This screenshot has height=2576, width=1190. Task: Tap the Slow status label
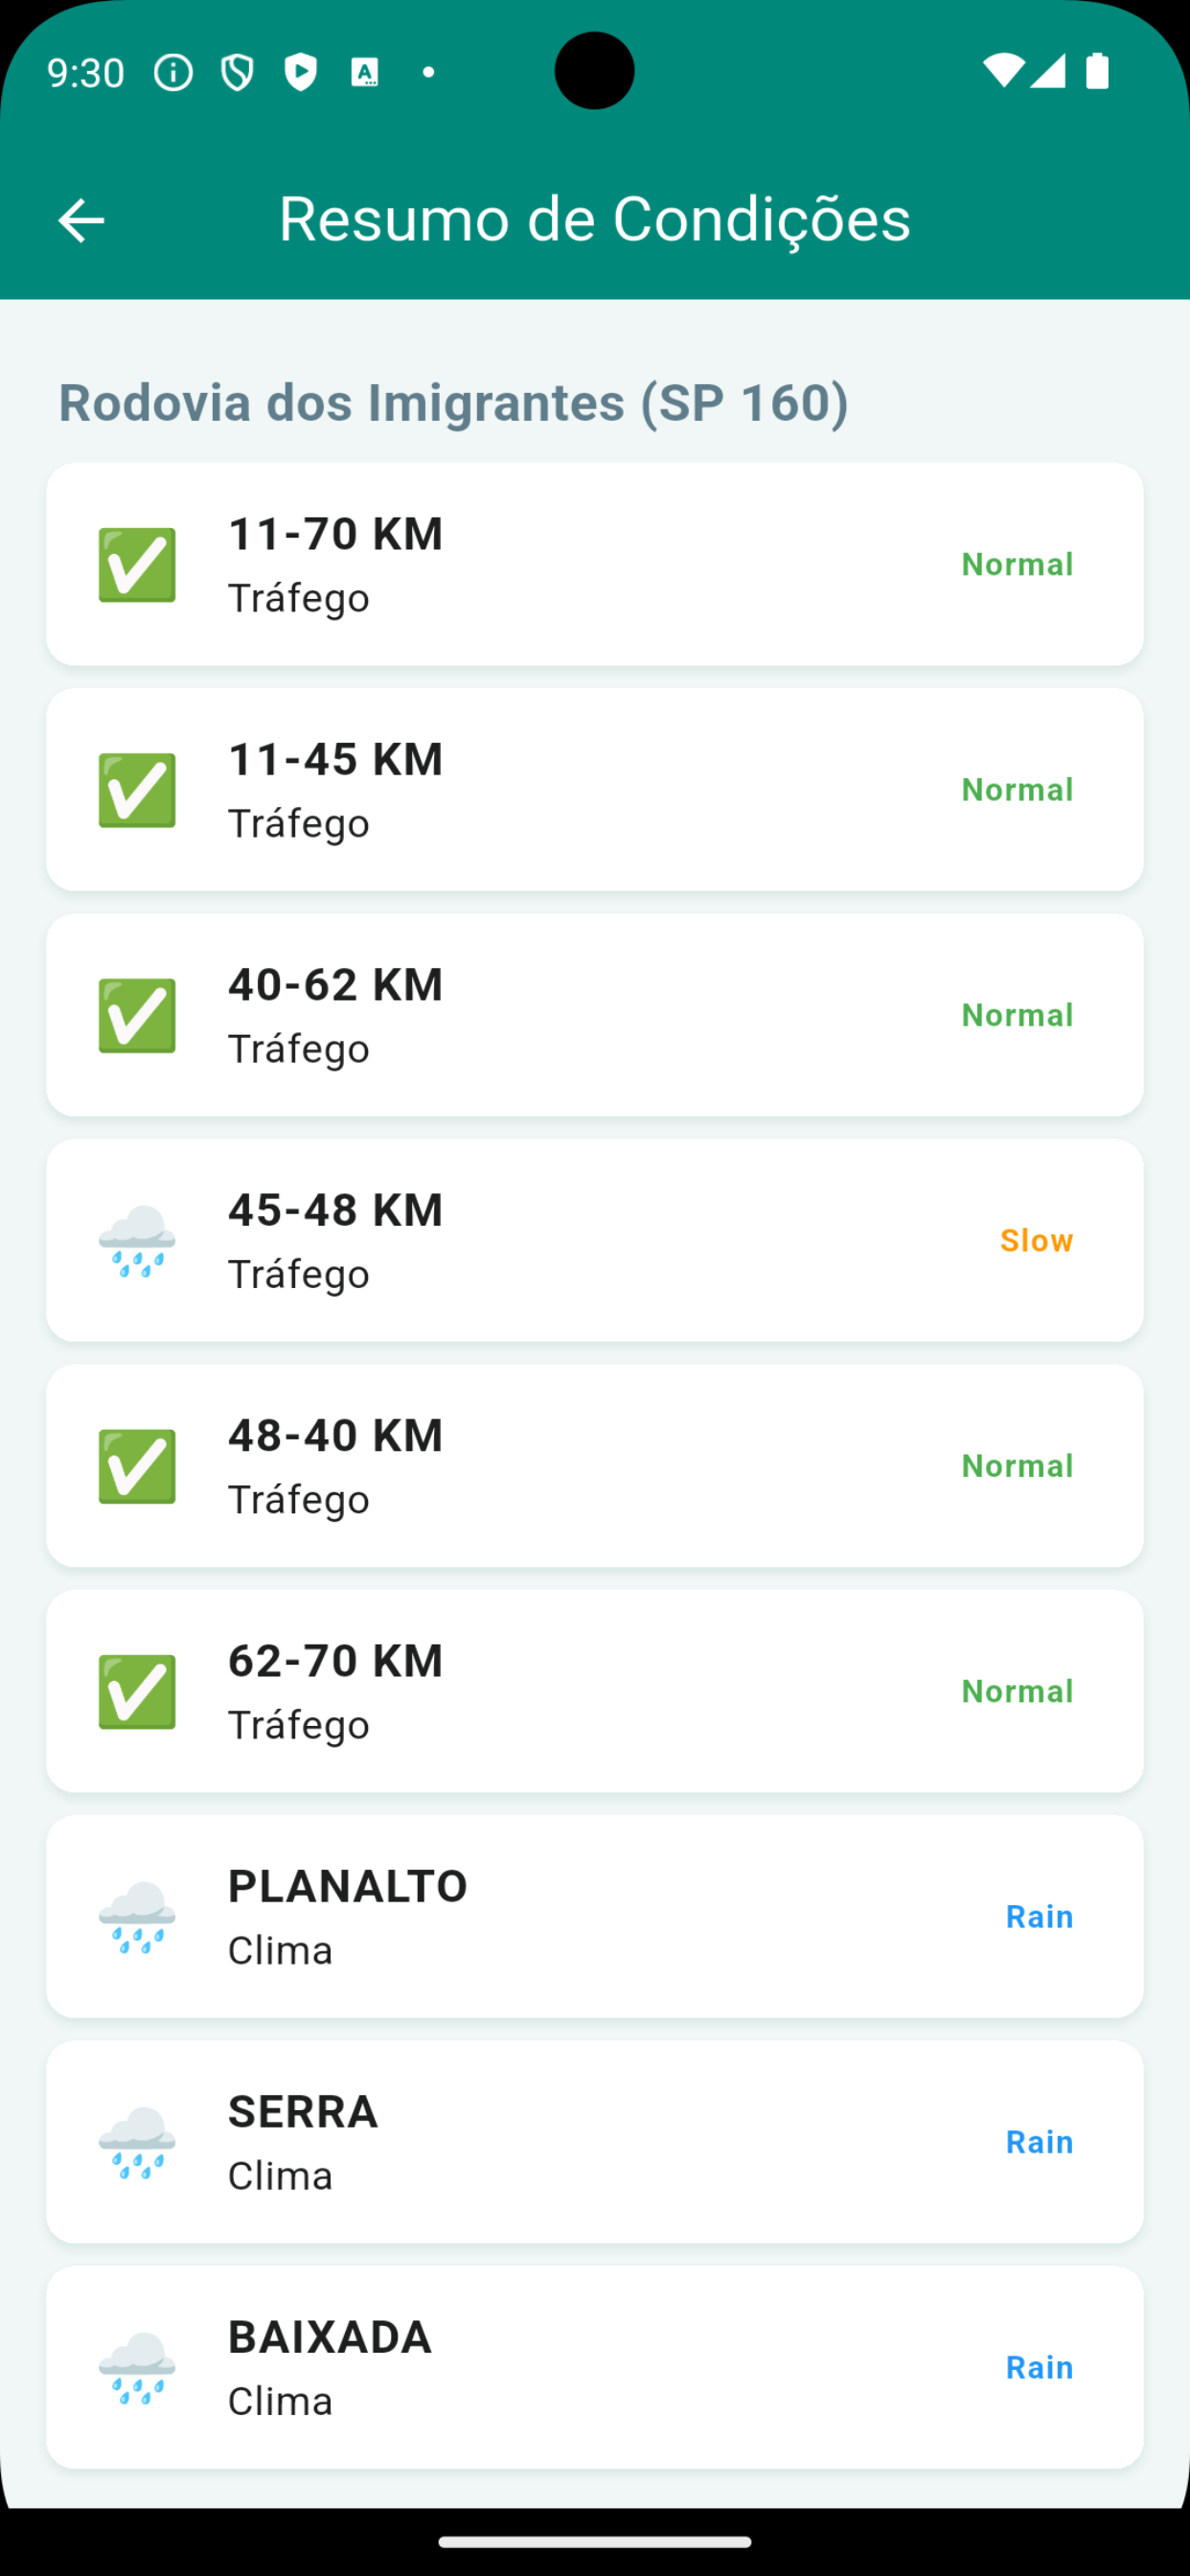[x=1036, y=1241]
